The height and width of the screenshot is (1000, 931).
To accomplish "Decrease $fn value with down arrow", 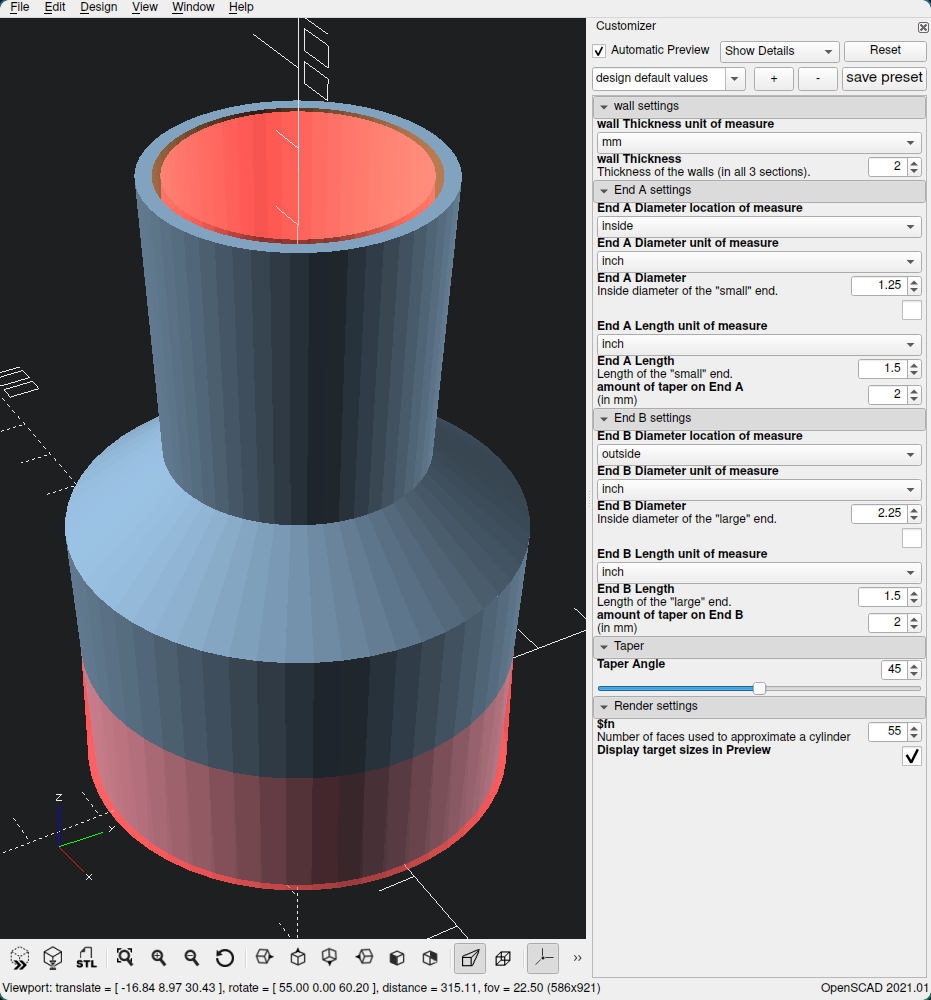I will click(914, 735).
